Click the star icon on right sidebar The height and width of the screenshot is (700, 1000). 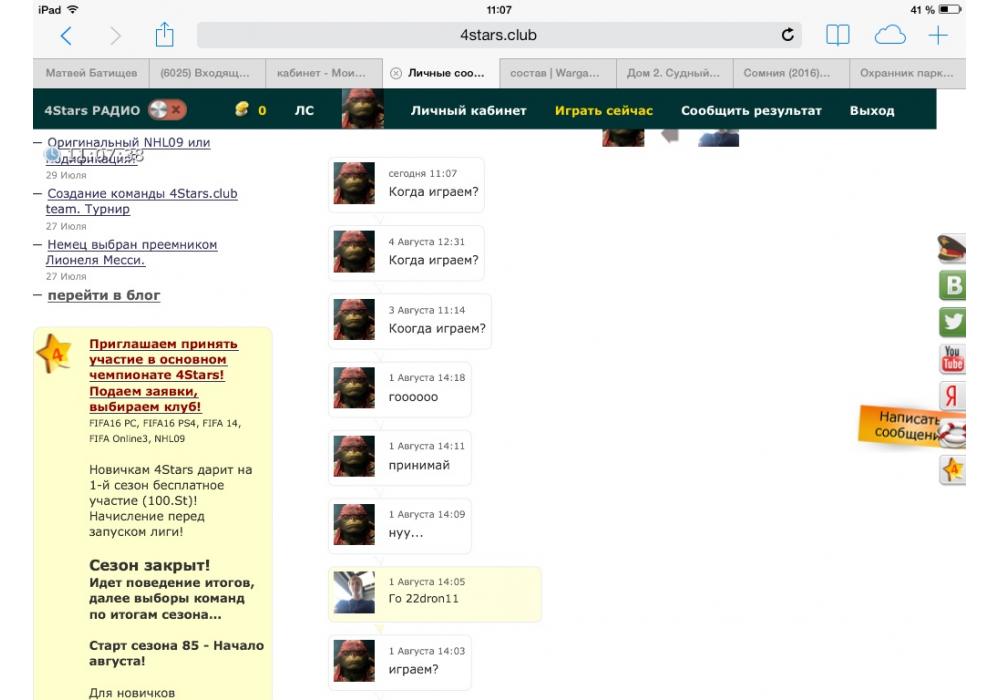tap(952, 470)
